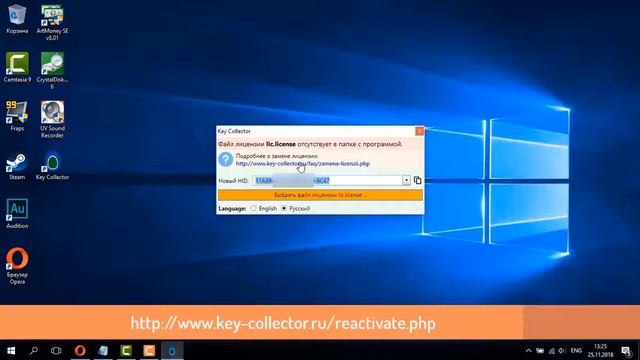Change ENG input language indicator
This screenshot has height=360, width=640.
point(576,351)
